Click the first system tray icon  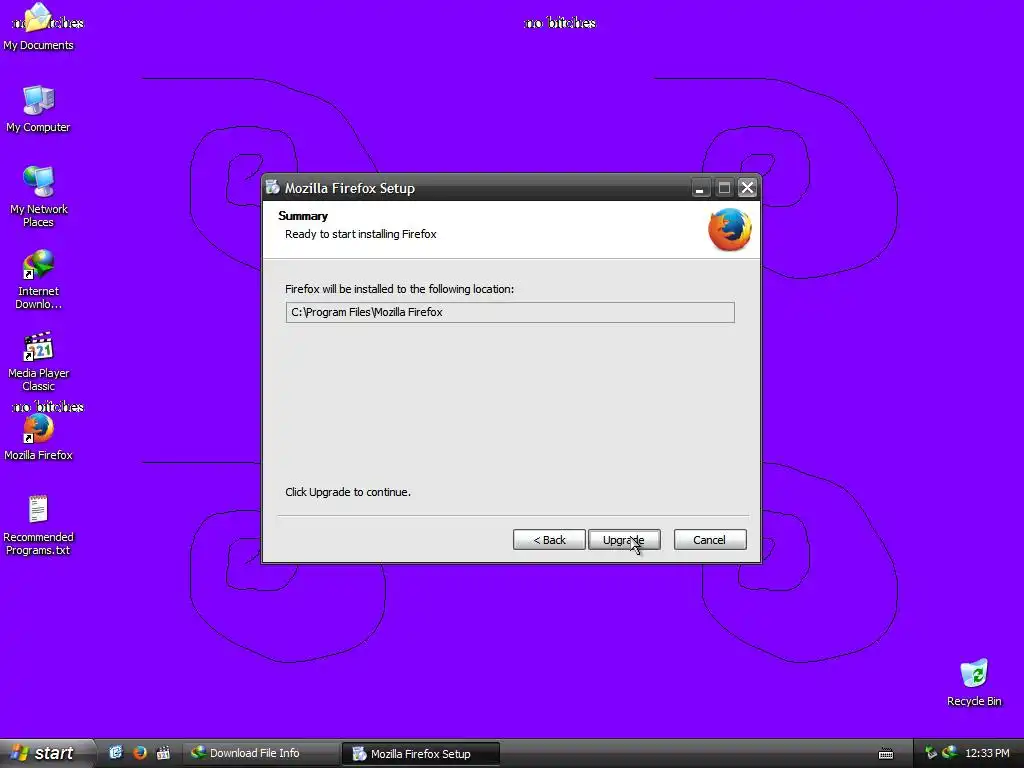930,753
